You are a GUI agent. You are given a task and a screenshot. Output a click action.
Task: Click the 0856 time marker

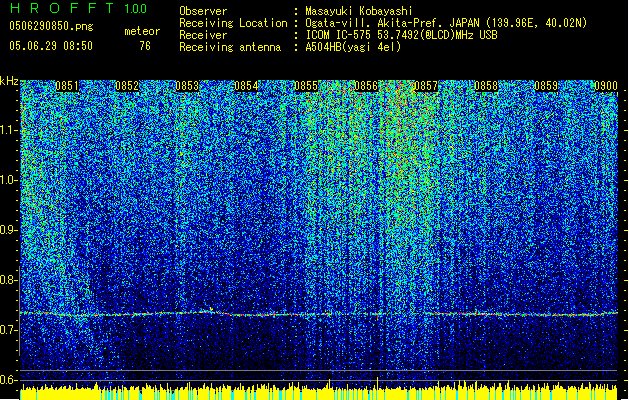click(x=366, y=86)
